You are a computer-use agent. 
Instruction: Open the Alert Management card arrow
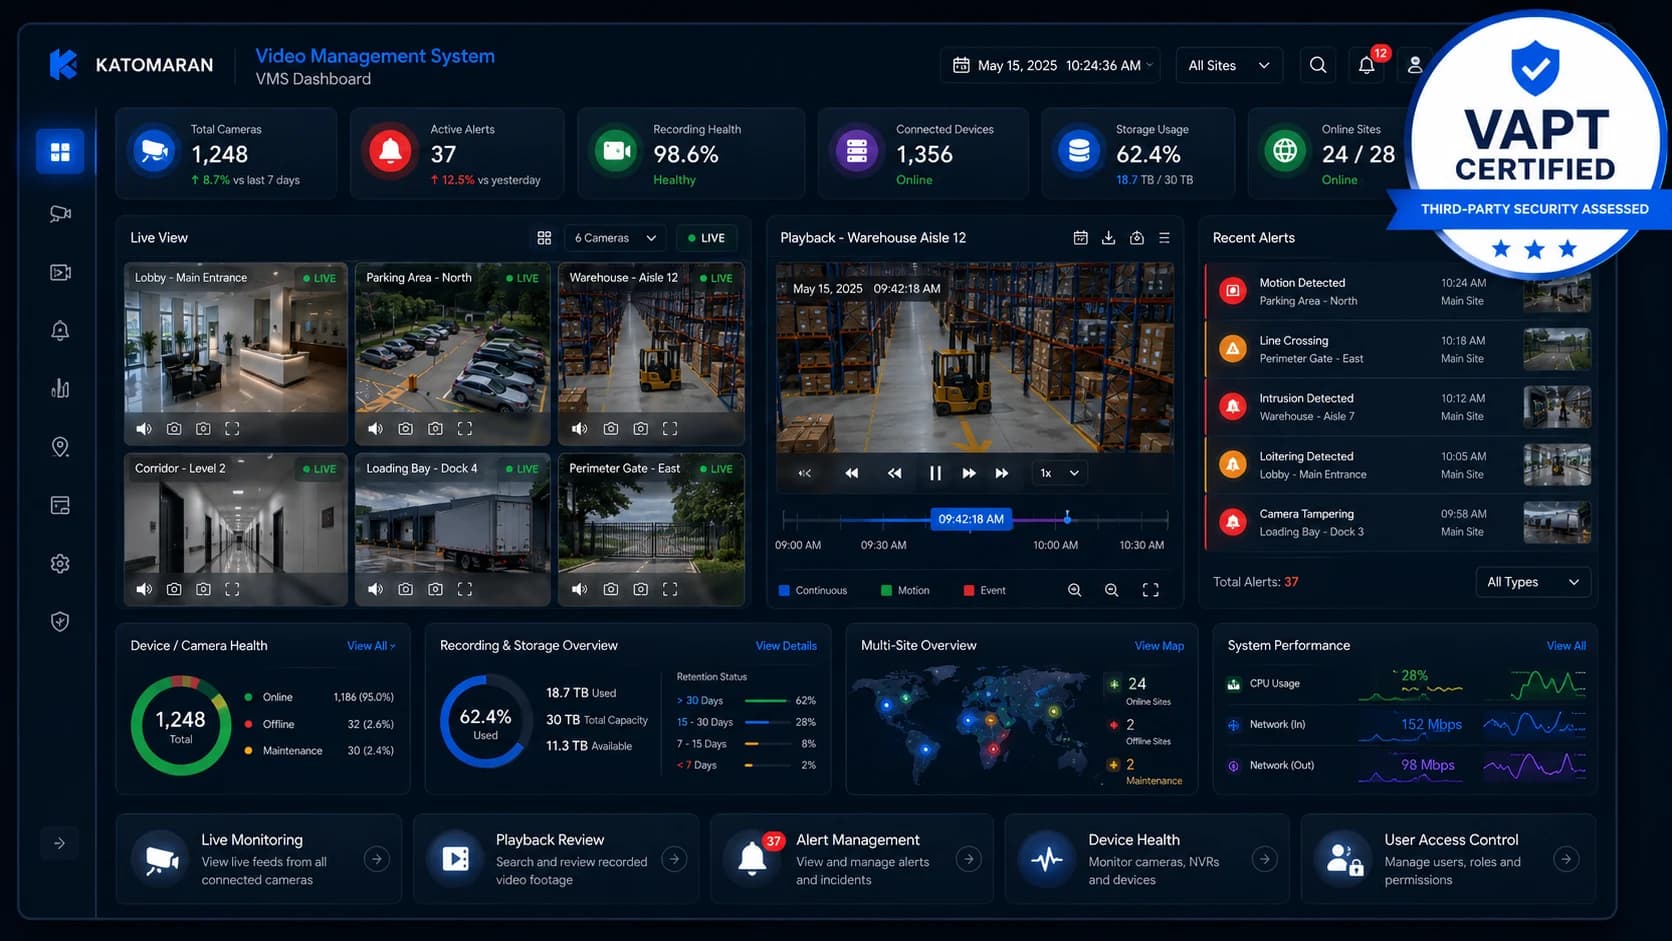click(x=968, y=859)
